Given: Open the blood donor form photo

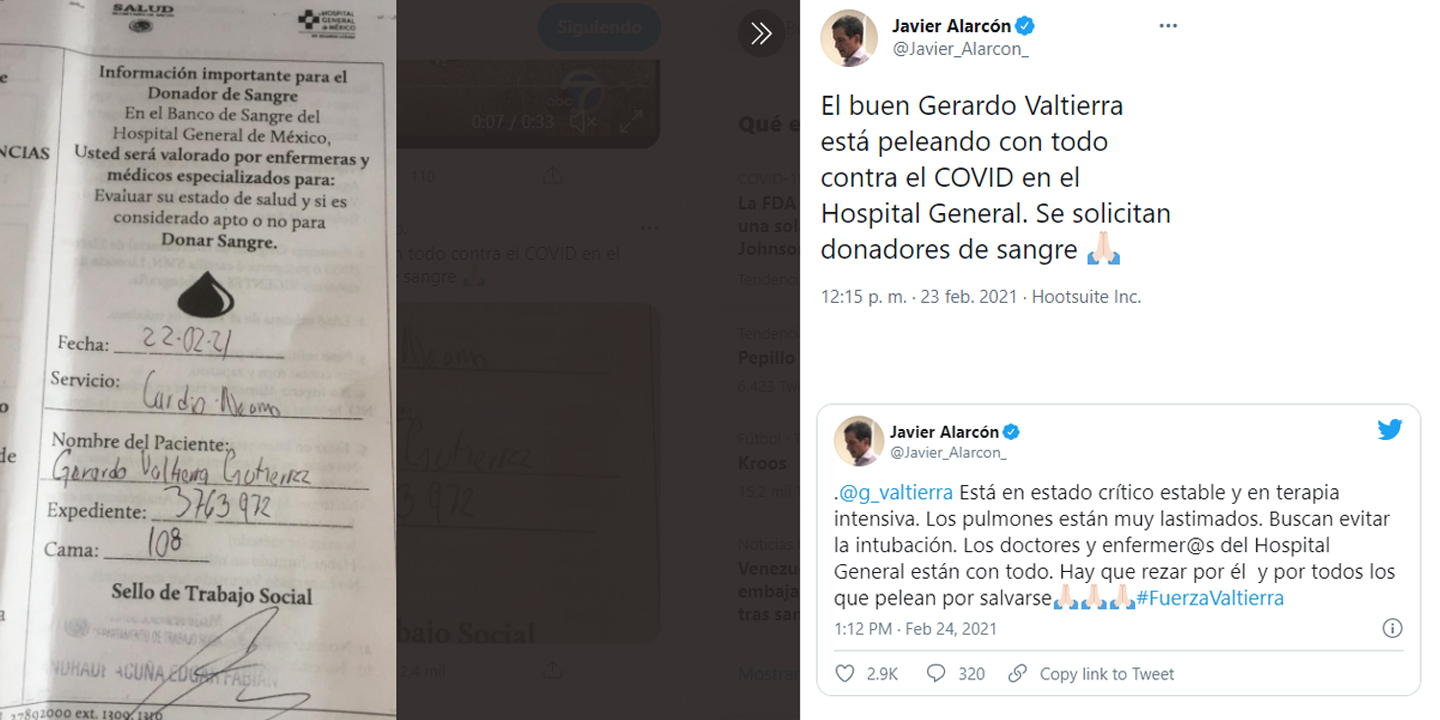Looking at the screenshot, I should click(198, 360).
